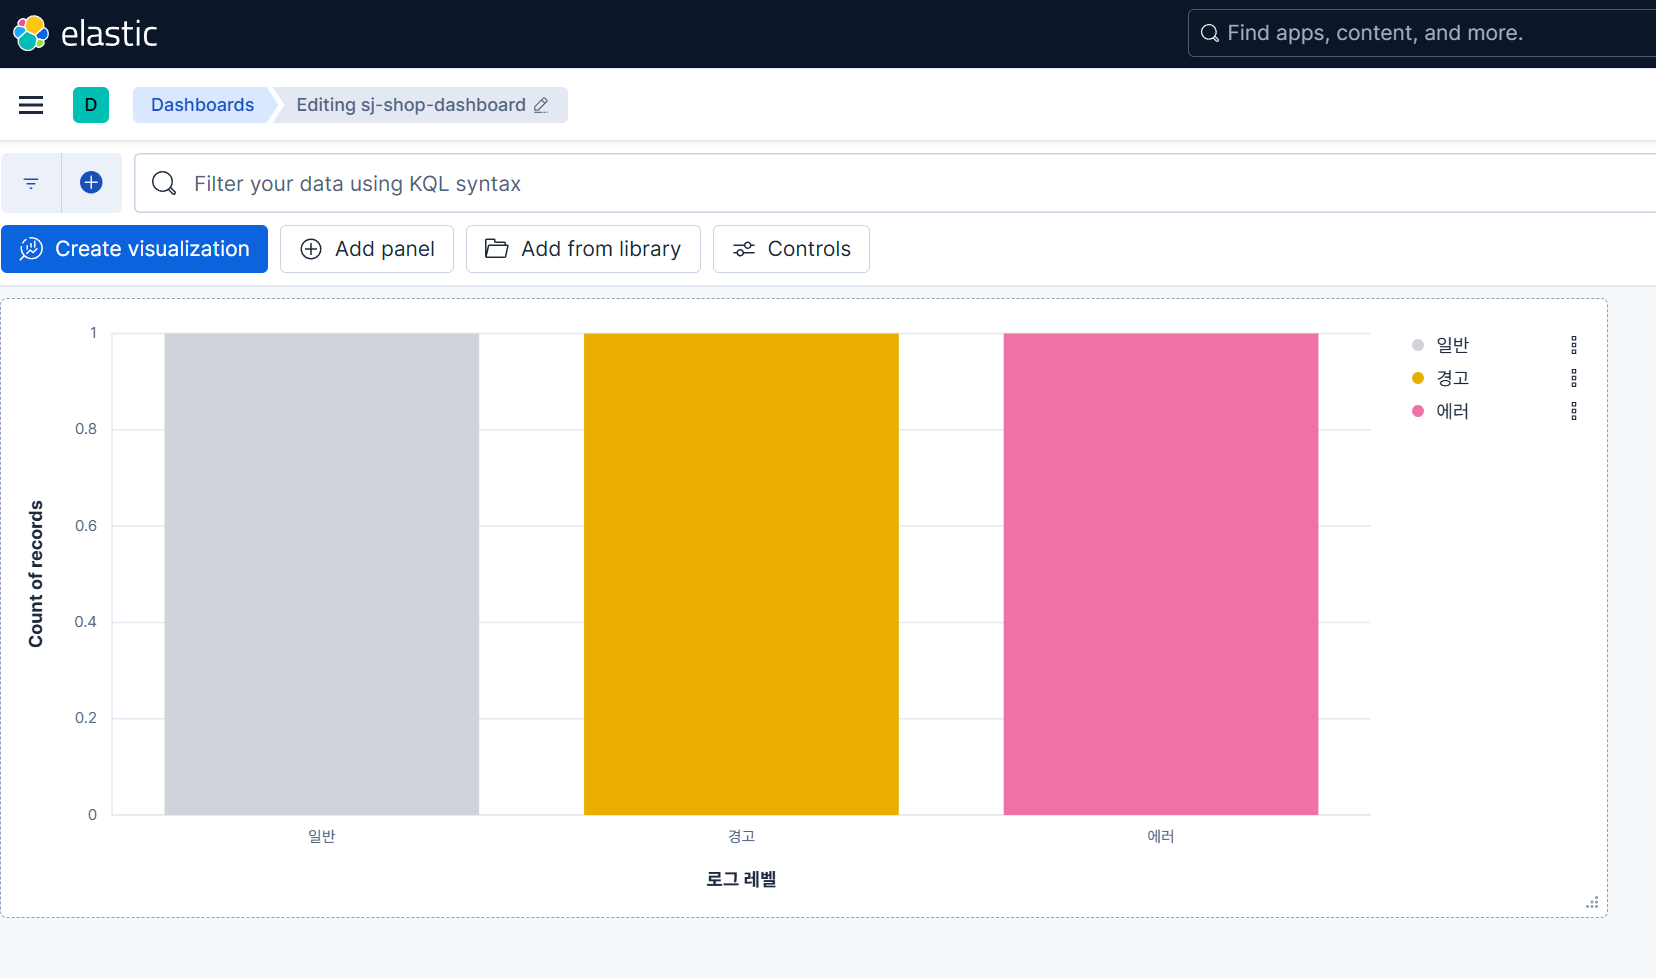The height and width of the screenshot is (978, 1656).
Task: Click the 0.8 y-axis tick label
Action: (86, 429)
